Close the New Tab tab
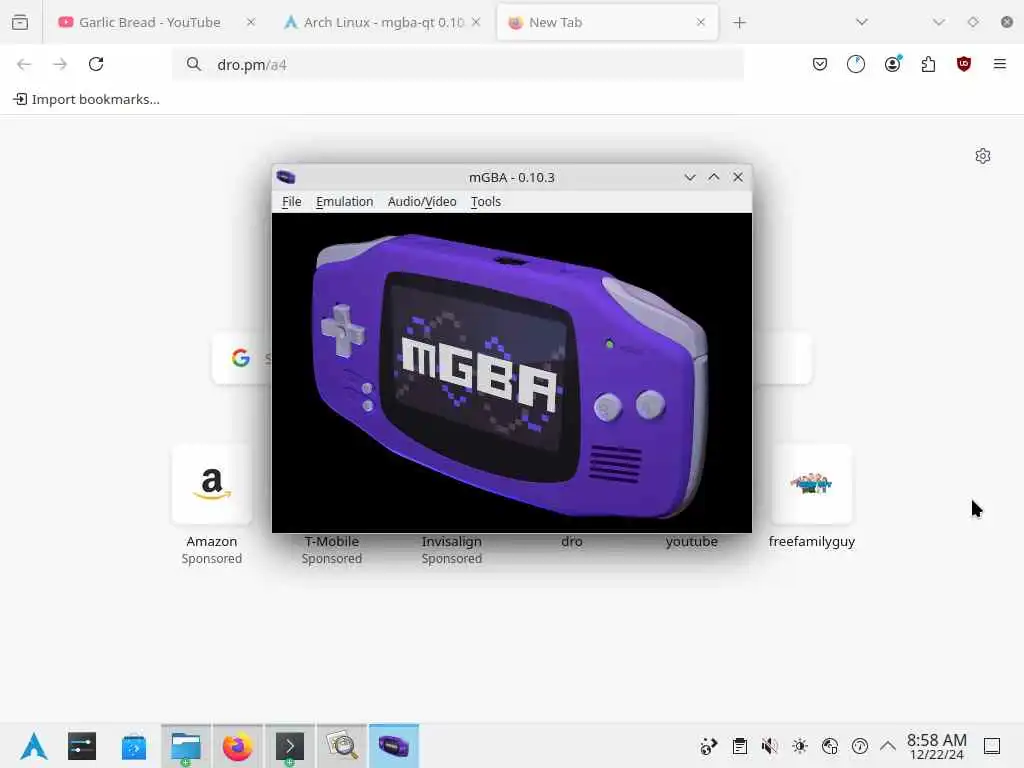This screenshot has height=768, width=1024. point(701,22)
